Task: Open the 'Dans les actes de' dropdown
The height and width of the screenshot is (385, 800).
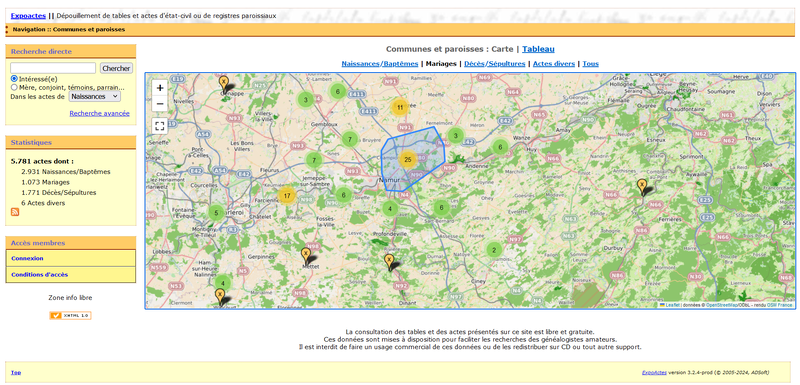Action: [x=95, y=96]
